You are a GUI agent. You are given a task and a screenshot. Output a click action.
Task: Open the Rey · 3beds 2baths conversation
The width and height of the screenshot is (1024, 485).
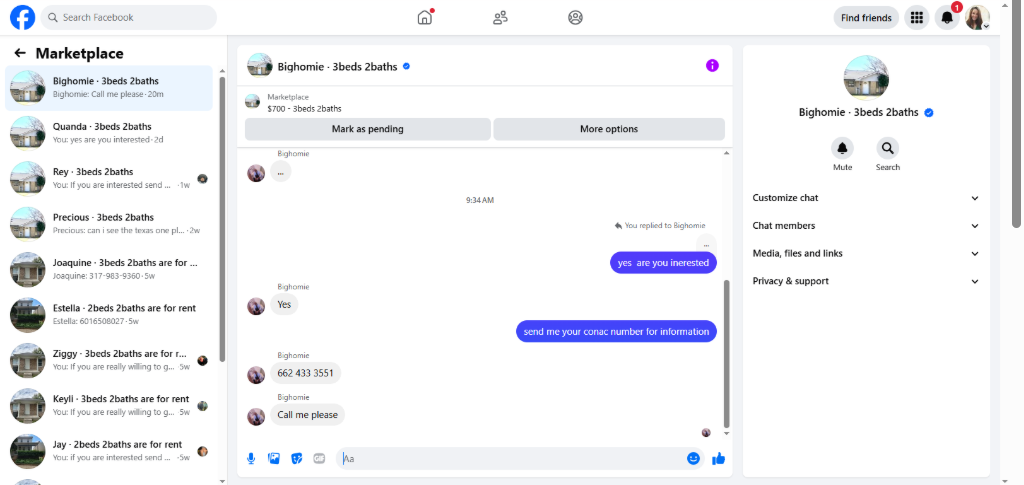(x=109, y=178)
